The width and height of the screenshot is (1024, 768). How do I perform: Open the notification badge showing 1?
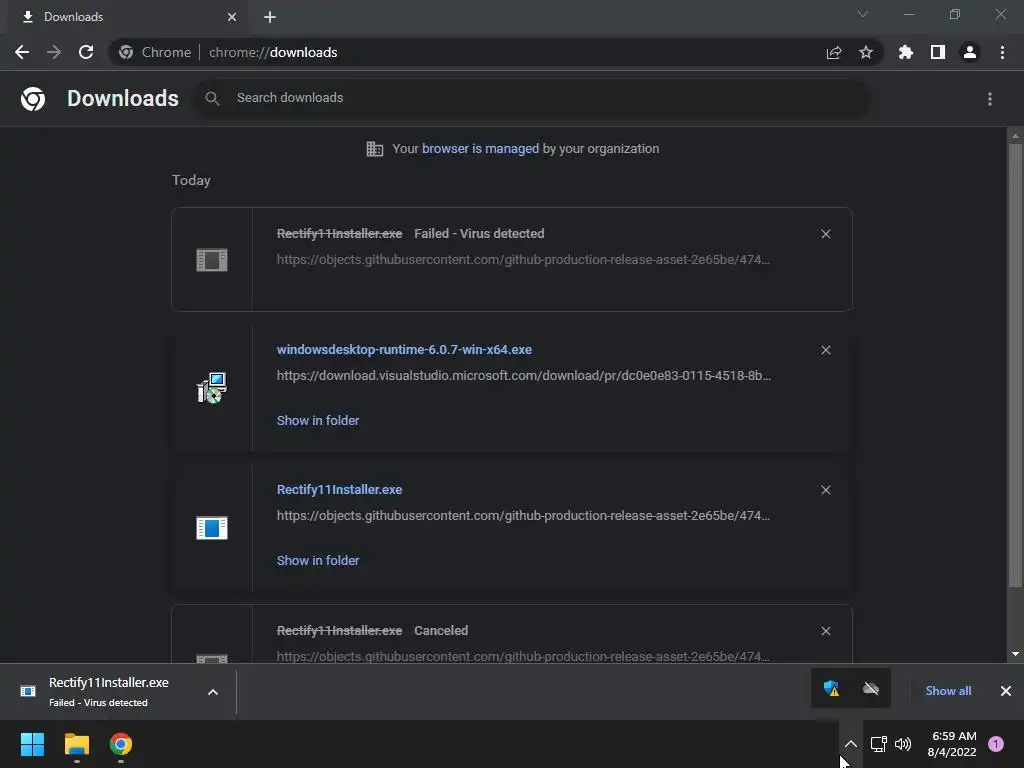(996, 744)
